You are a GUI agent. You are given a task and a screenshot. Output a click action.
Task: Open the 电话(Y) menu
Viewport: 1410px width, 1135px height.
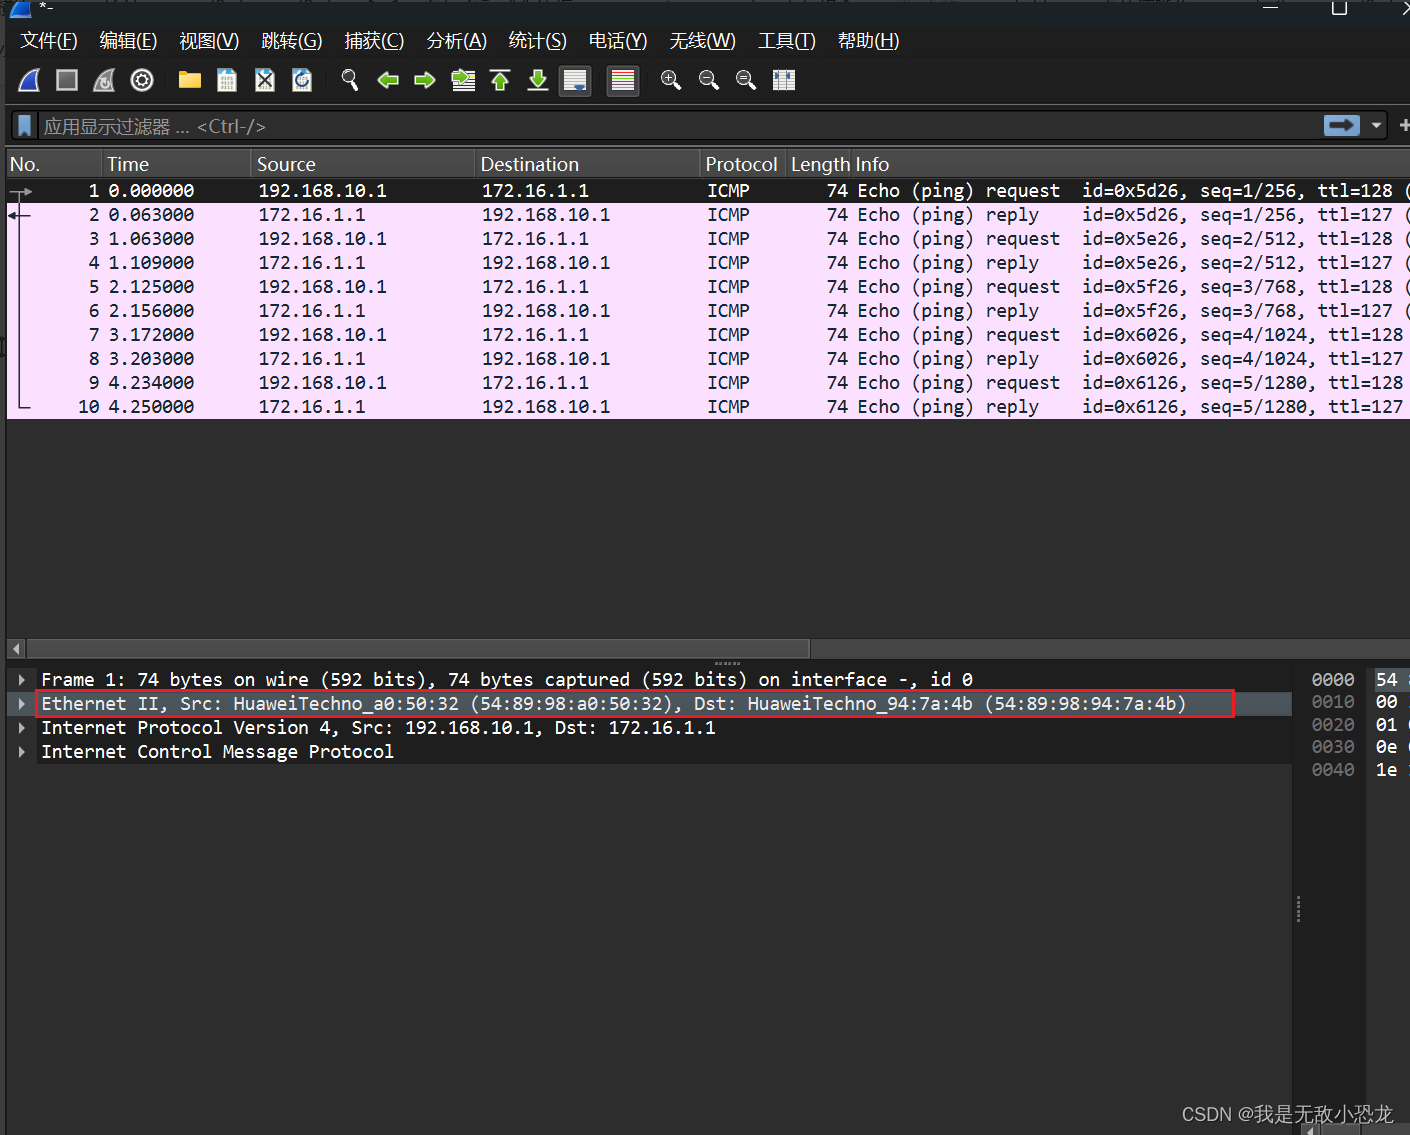(617, 41)
